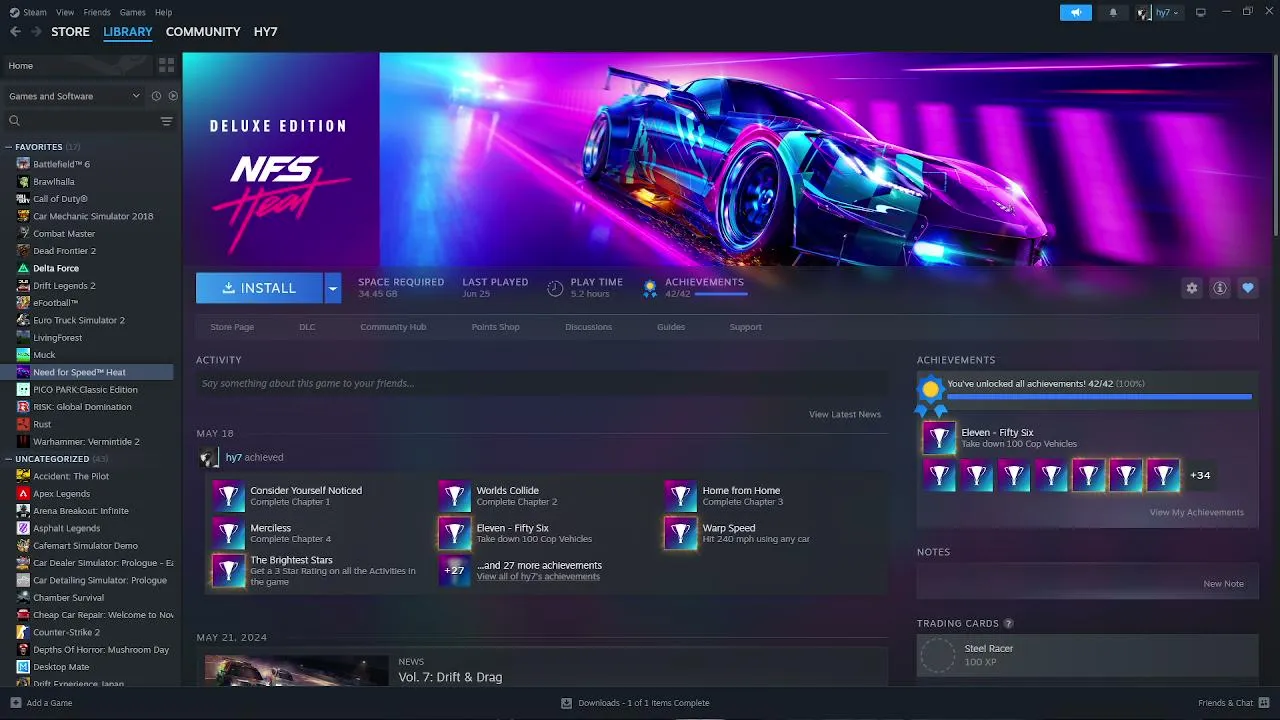Open the Games and Software filter dropdown
The width and height of the screenshot is (1280, 720).
[75, 96]
